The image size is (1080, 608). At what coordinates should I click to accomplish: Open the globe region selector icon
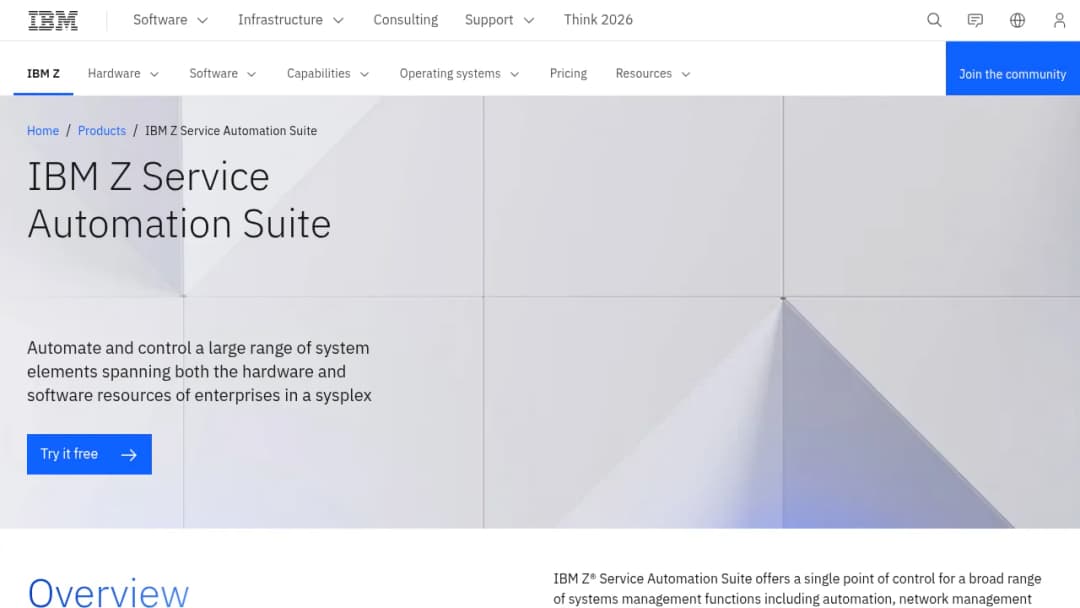pyautogui.click(x=1017, y=20)
